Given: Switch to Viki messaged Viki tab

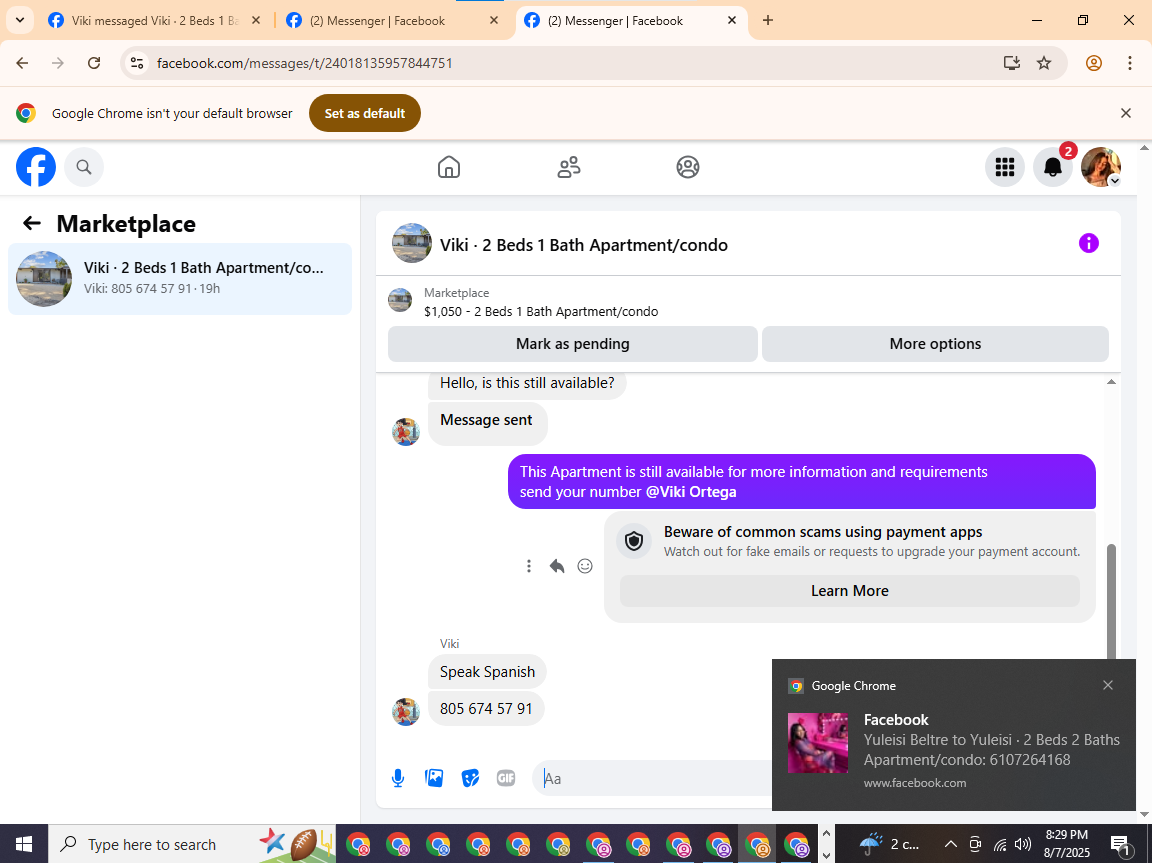Looking at the screenshot, I should 154,21.
